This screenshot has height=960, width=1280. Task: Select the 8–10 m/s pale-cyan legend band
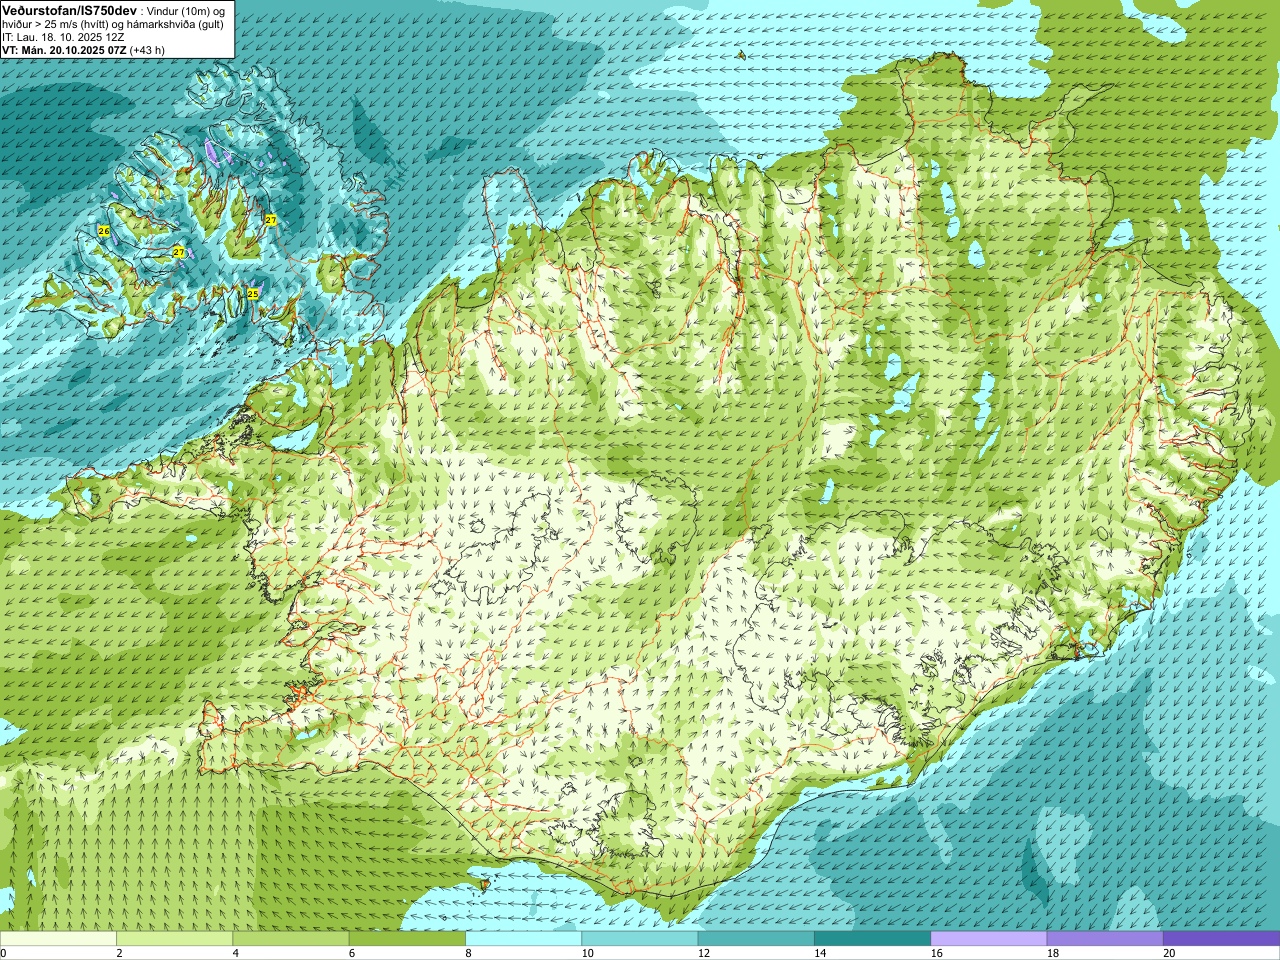[523, 939]
